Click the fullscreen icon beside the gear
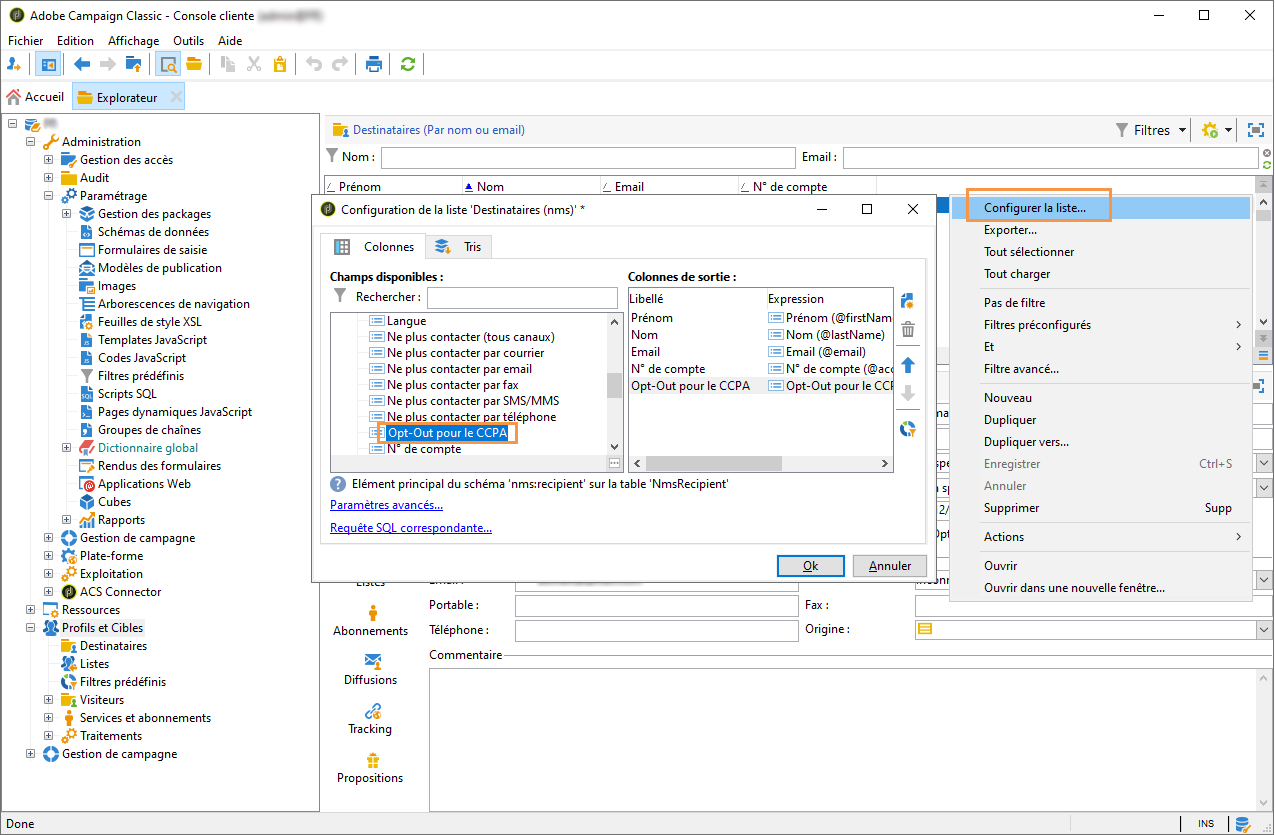 point(1255,130)
